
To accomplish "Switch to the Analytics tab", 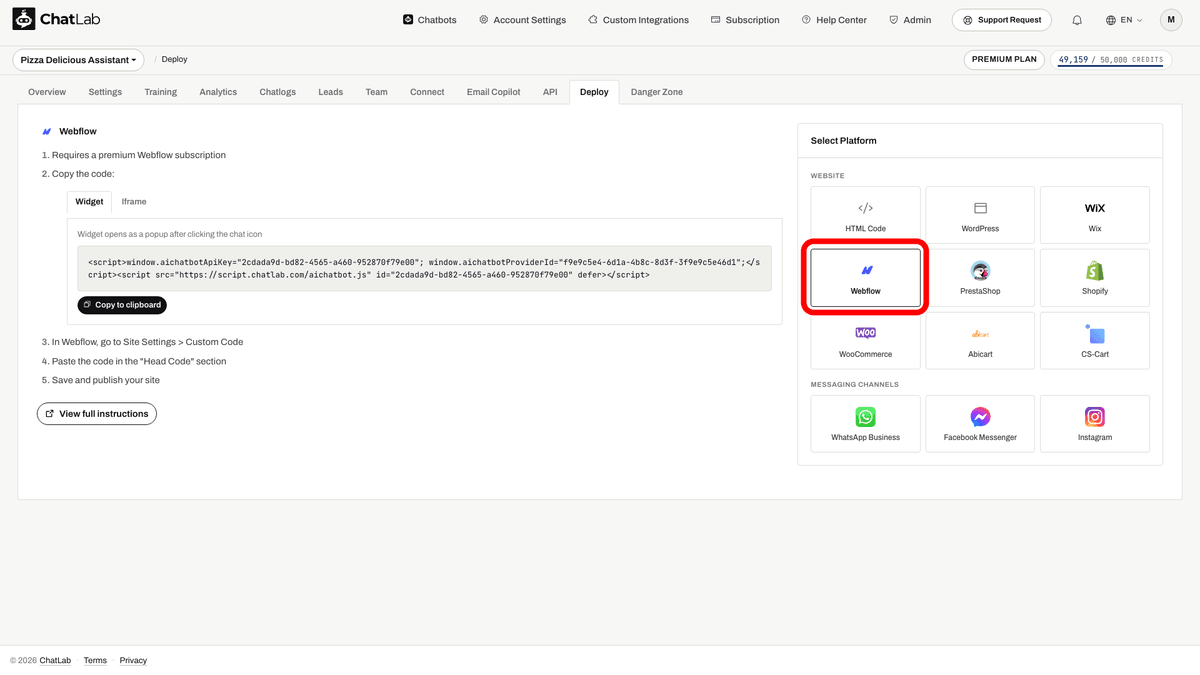I will 218,92.
